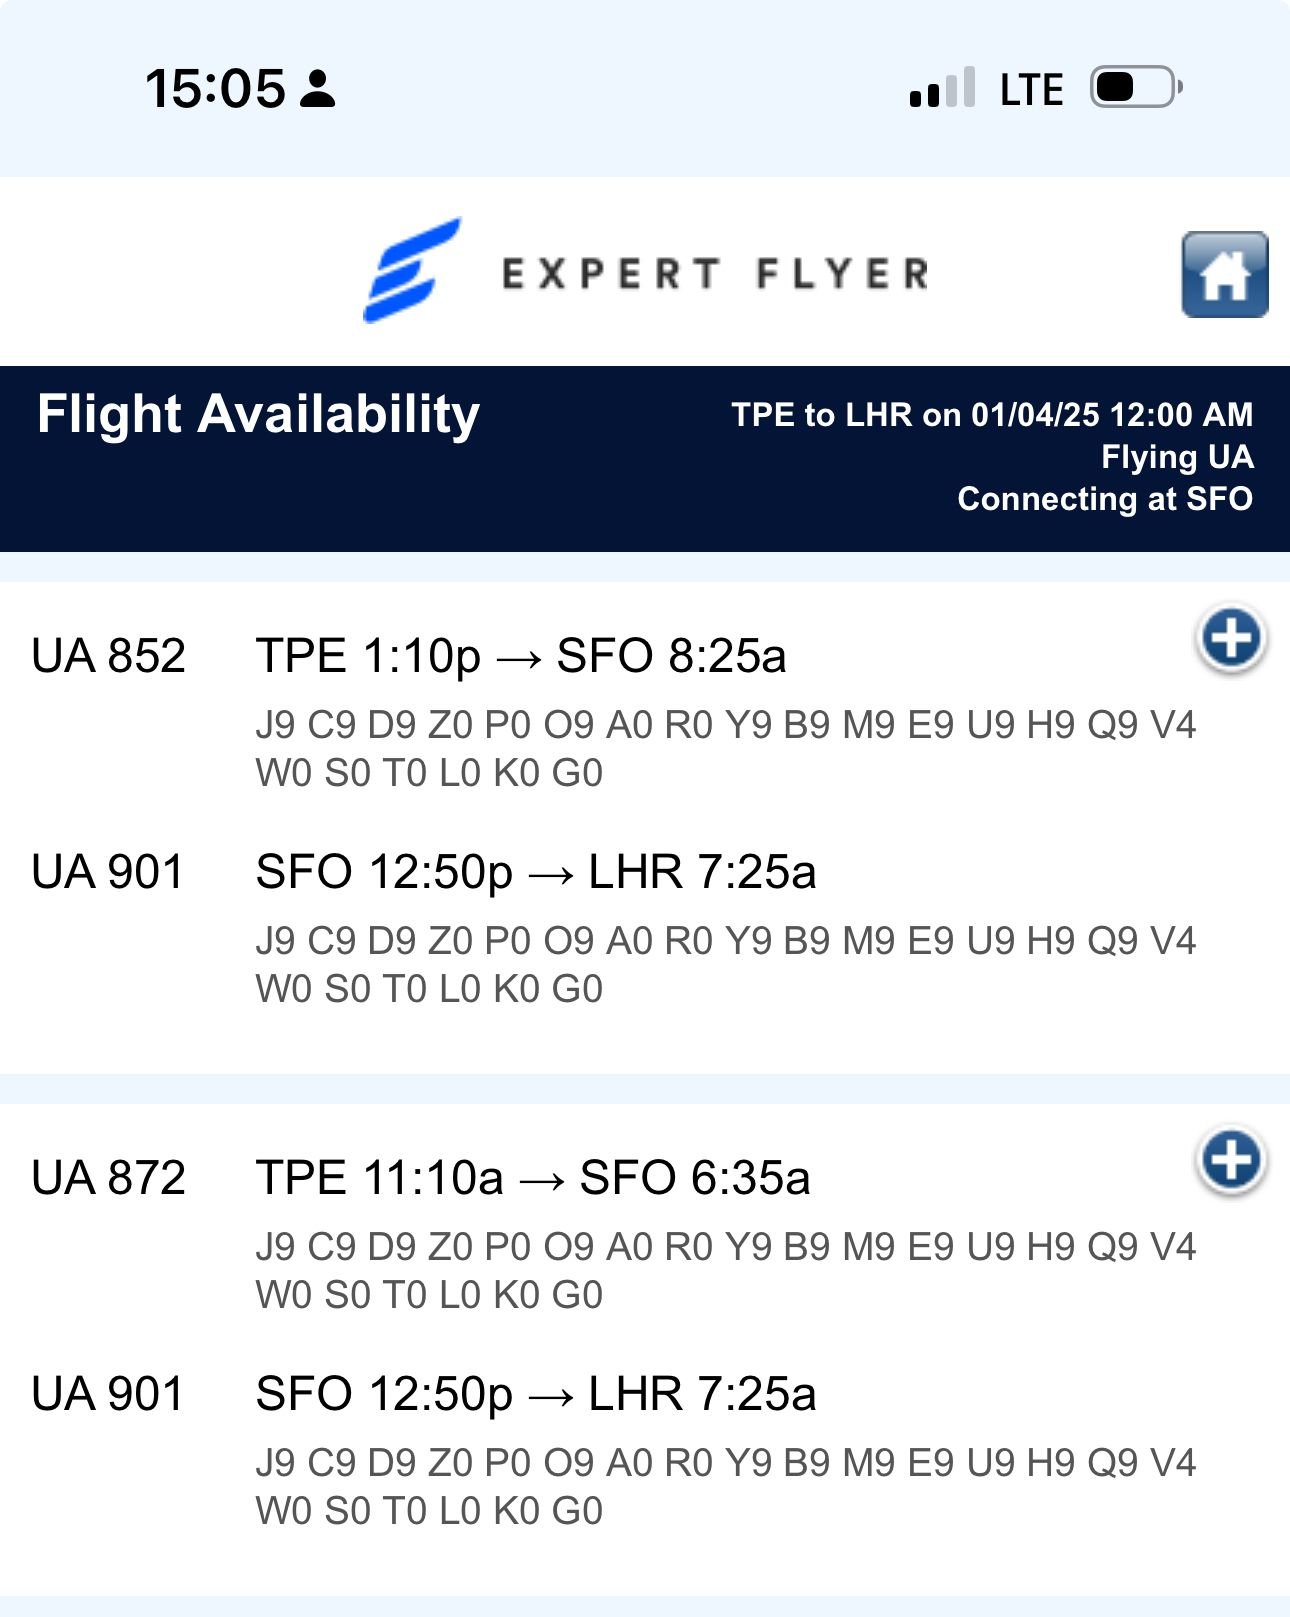Open the TPE 11:10a to SFO 6:35a segment
Screen dimensions: 1290x1617
click(x=532, y=1179)
